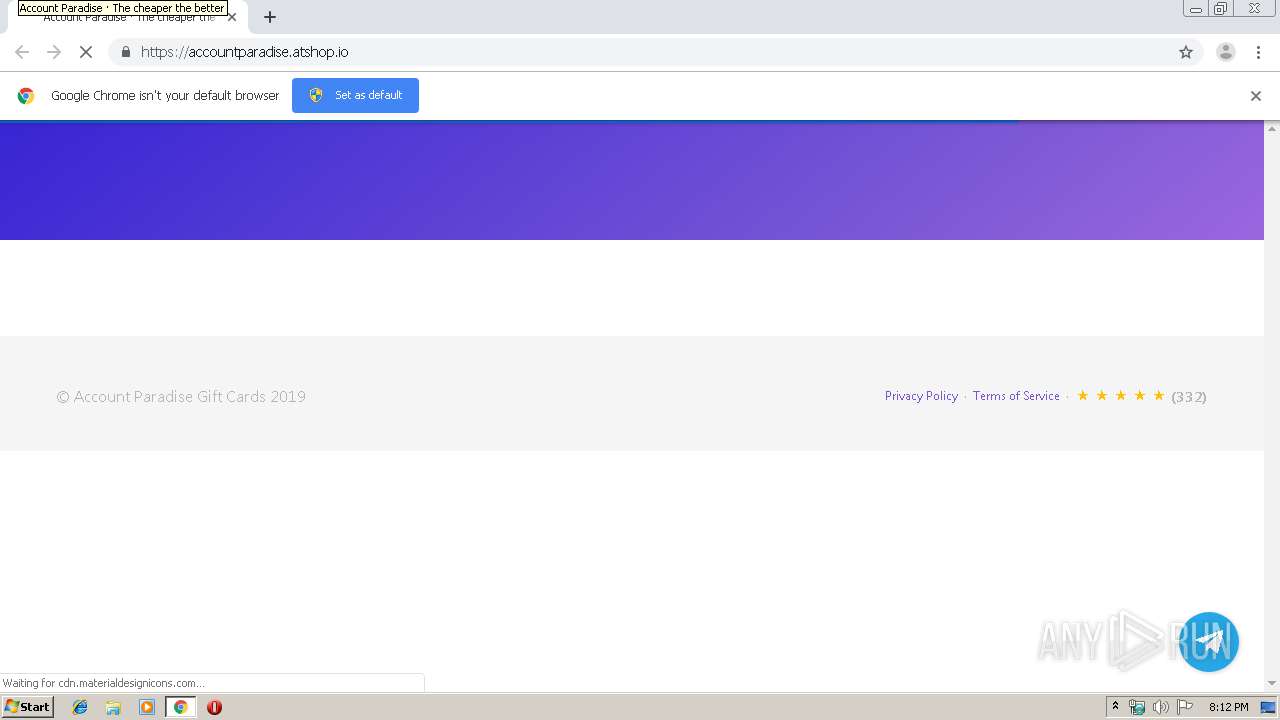The image size is (1280, 720).
Task: Close the Account Paradise tab
Action: click(x=232, y=17)
